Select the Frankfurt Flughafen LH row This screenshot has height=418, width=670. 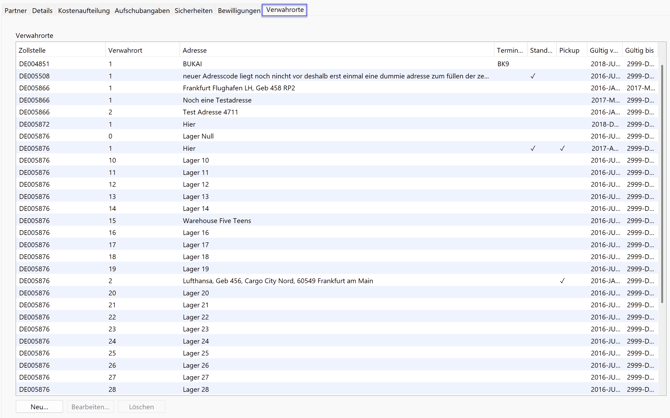click(238, 88)
